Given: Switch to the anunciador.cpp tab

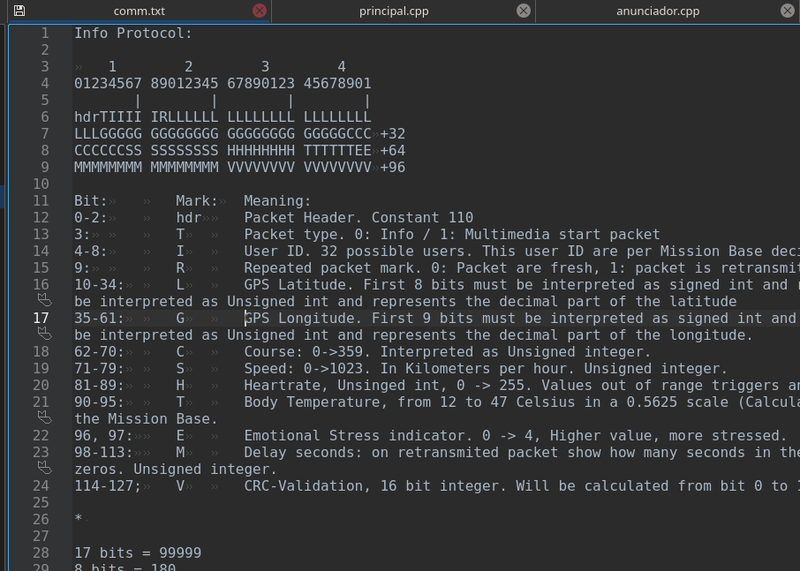Looking at the screenshot, I should tap(658, 11).
